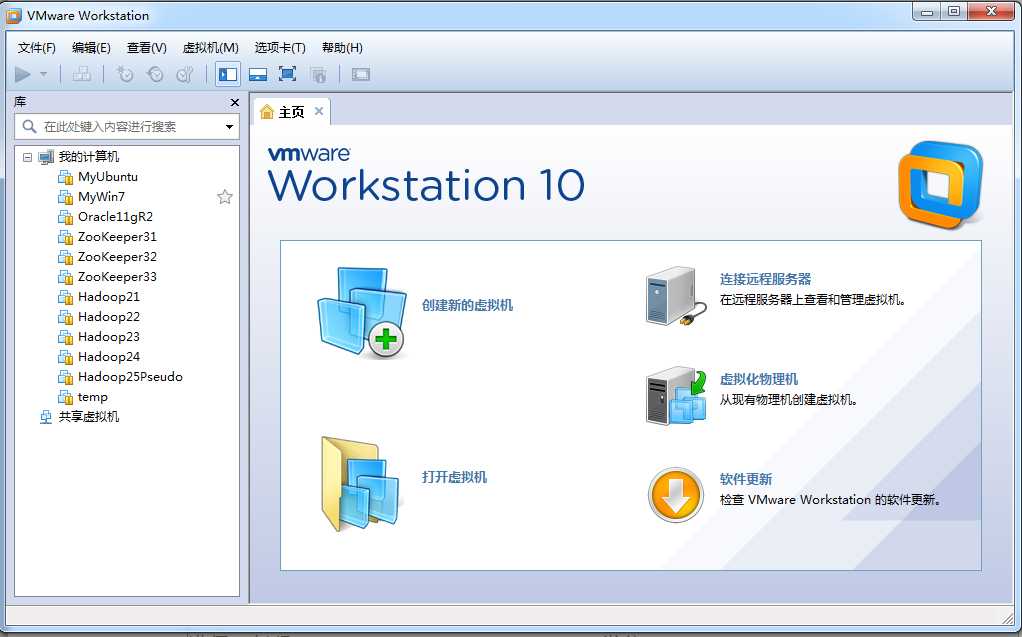This screenshot has width=1022, height=637.
Task: Select the Hadoop25Pseudo virtual machine
Action: pyautogui.click(x=130, y=377)
